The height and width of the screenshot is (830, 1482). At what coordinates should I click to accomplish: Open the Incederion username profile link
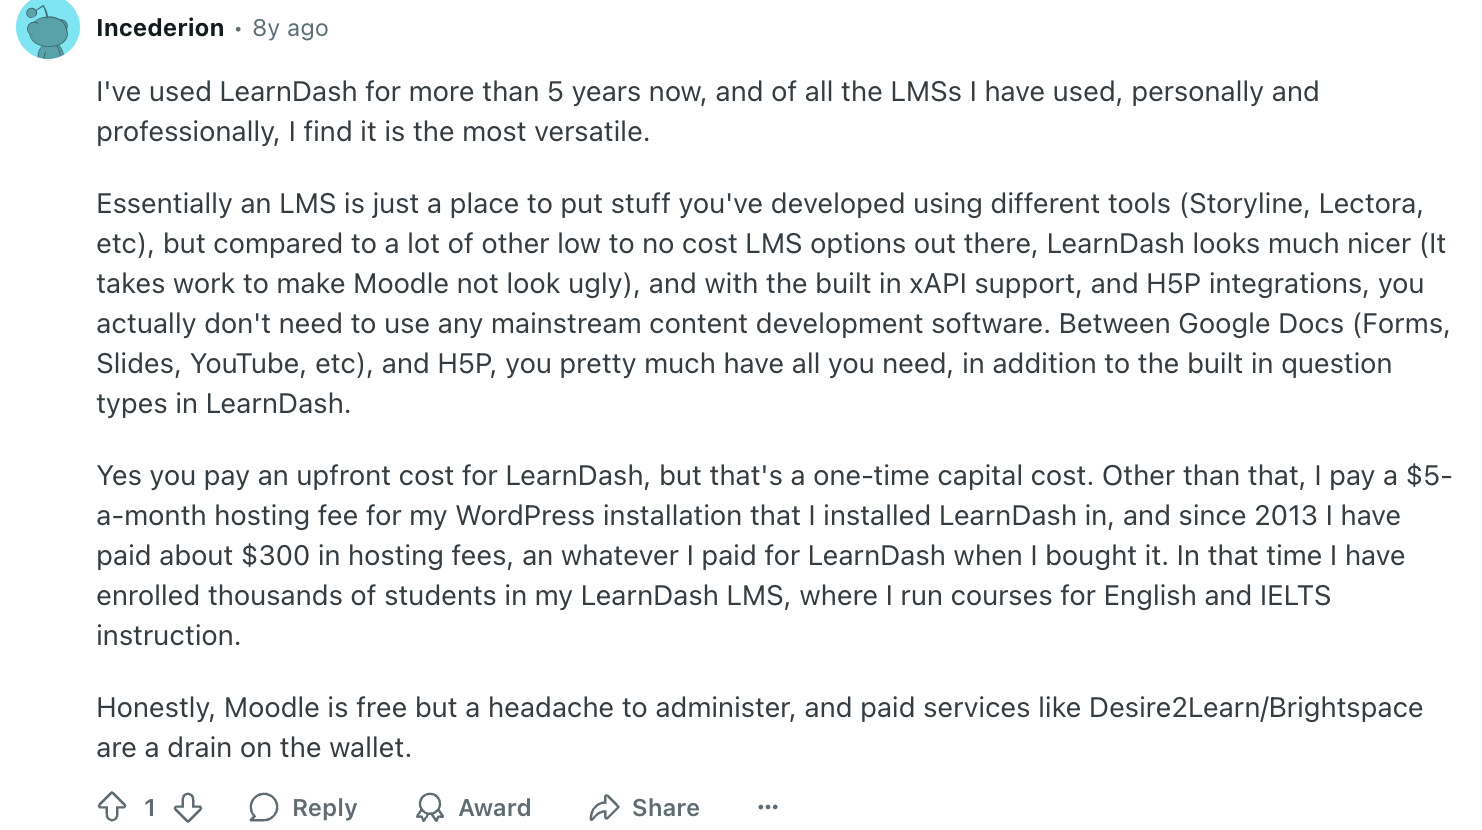160,28
